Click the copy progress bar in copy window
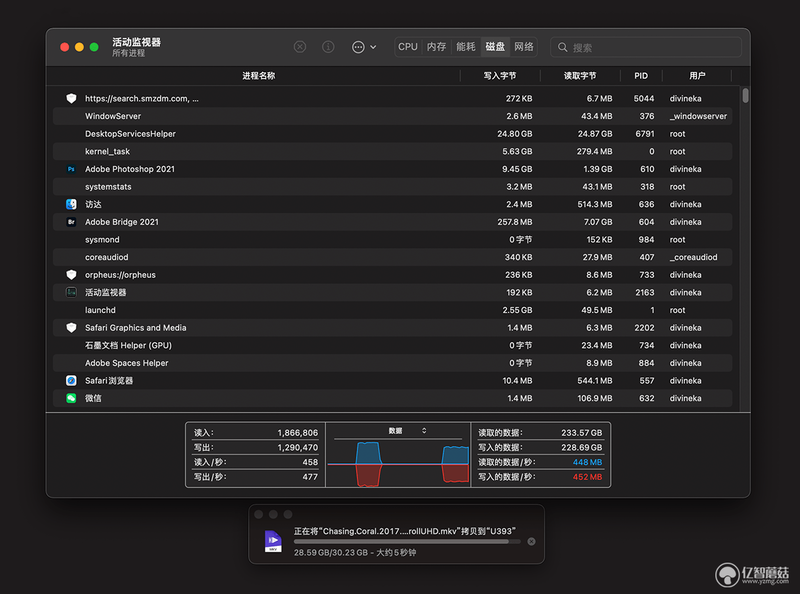This screenshot has width=800, height=594. click(x=407, y=541)
